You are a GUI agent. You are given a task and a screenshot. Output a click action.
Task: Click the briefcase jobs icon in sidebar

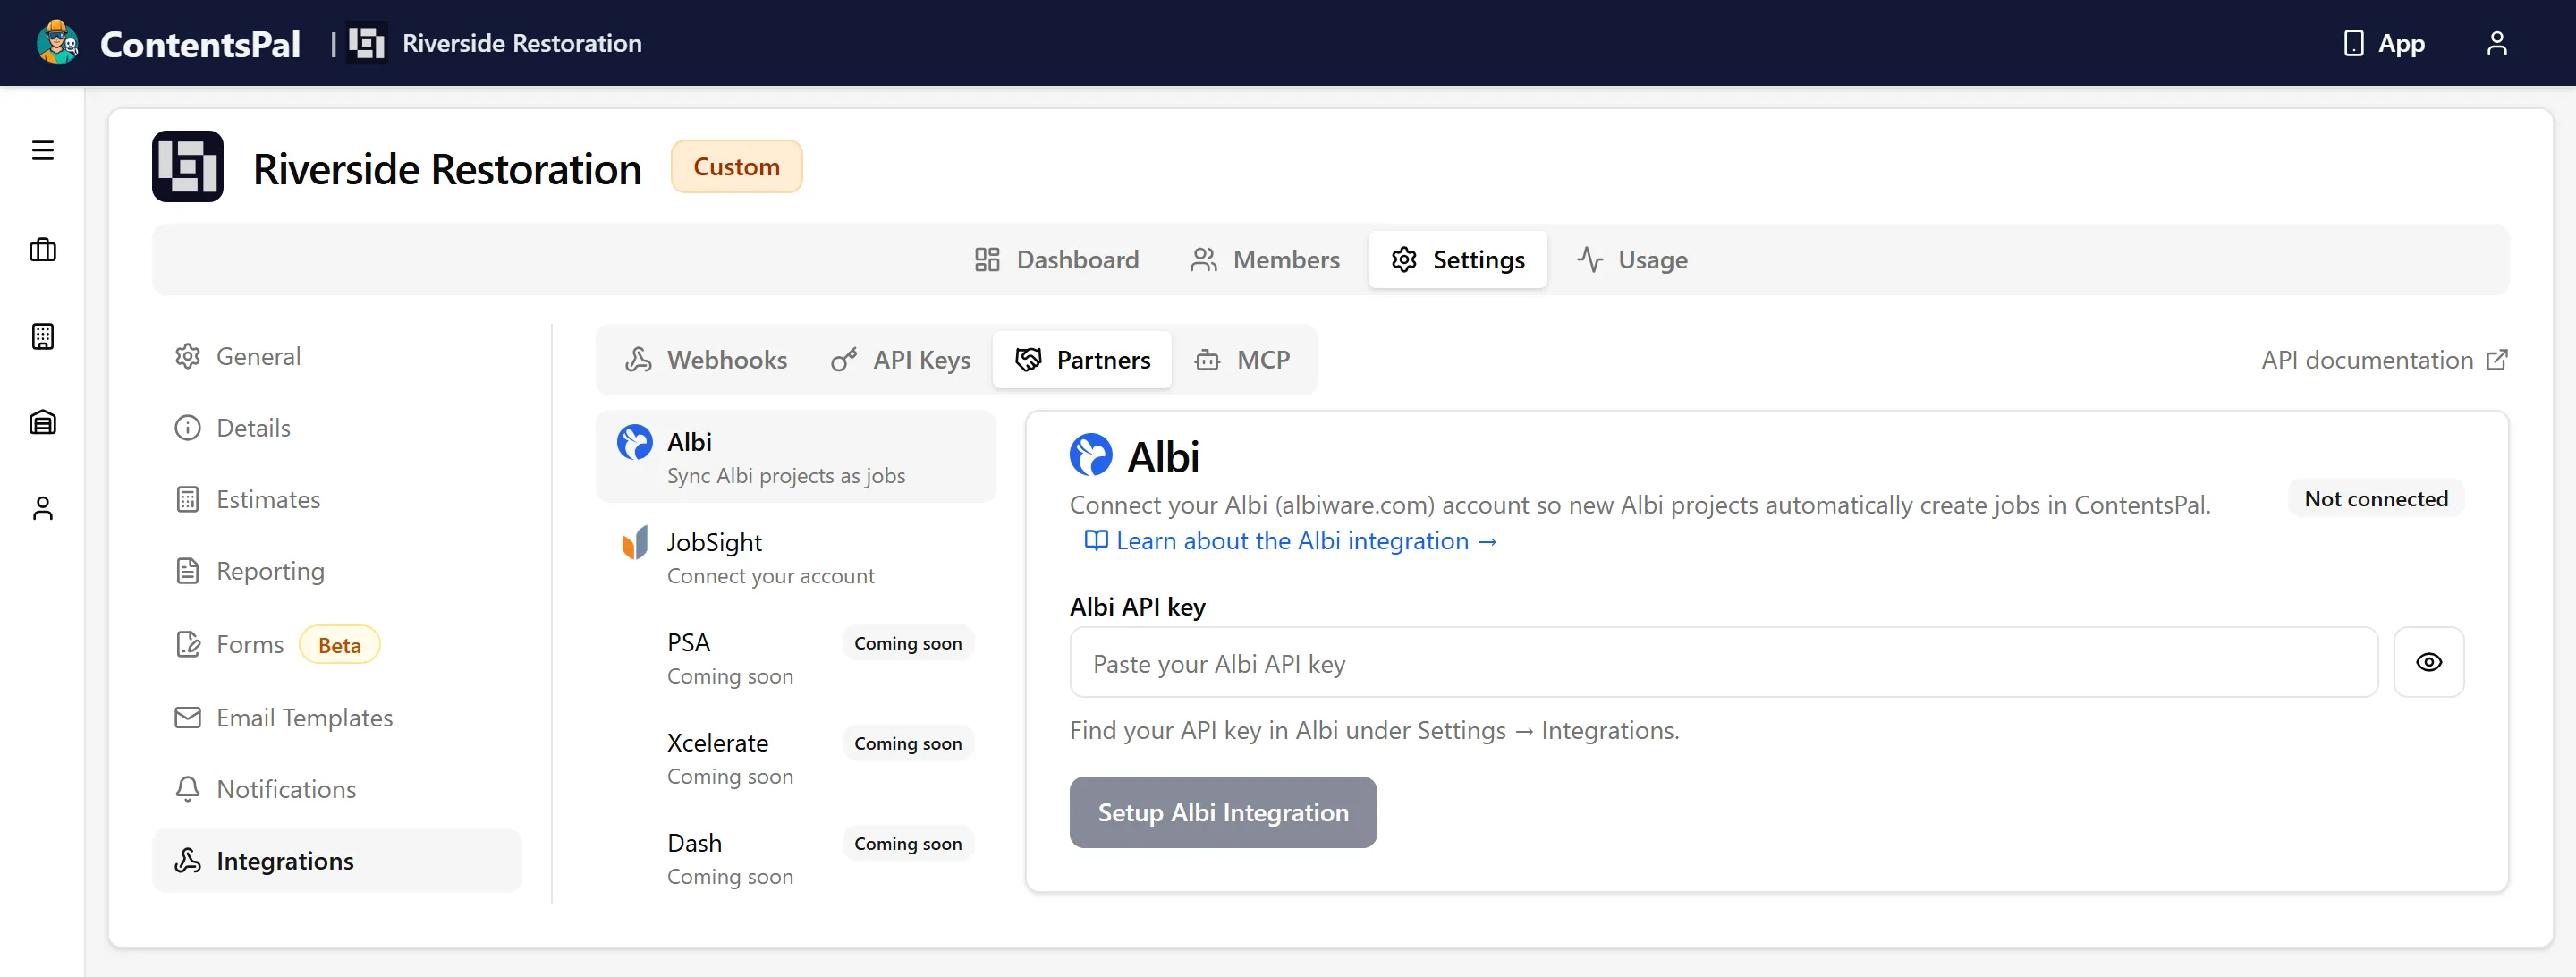coord(42,249)
